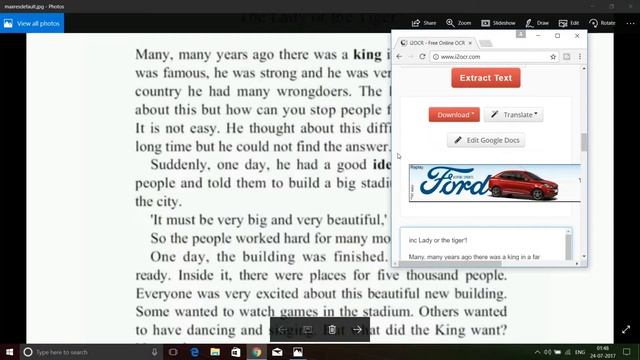Viewport: 640px width, 360px height.
Task: Click the output text box scrollbar
Action: point(568,247)
